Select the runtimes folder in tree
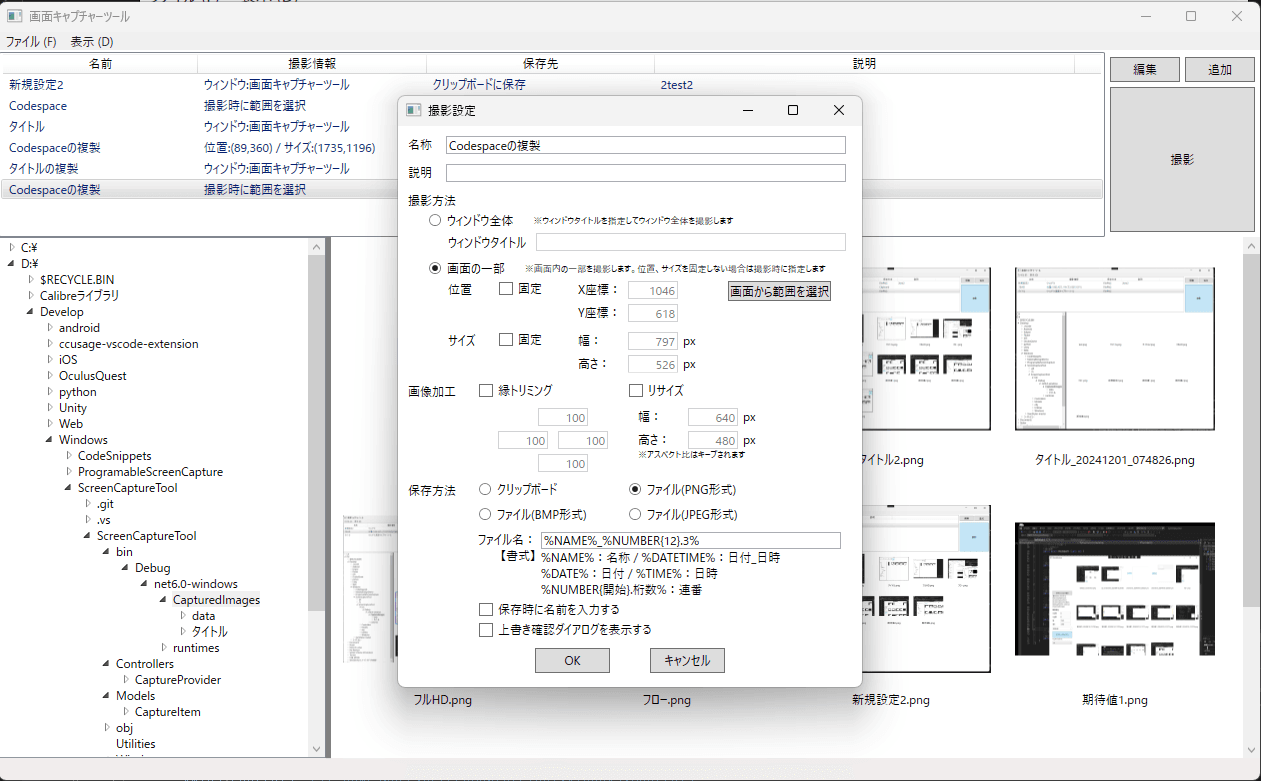The width and height of the screenshot is (1261, 781). point(196,647)
